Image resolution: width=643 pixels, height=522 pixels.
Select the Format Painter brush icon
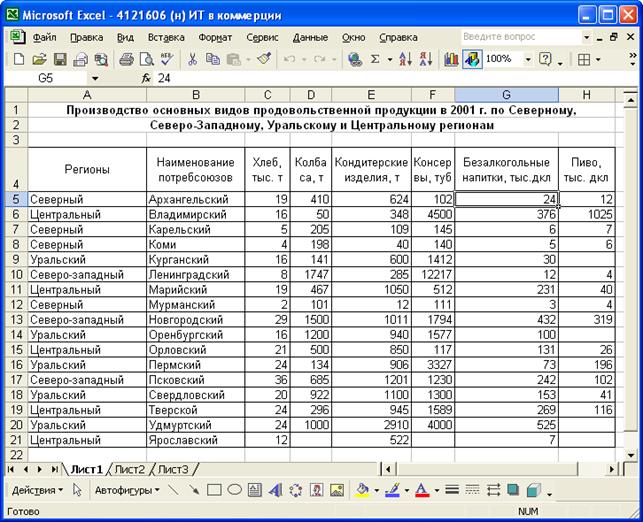263,60
